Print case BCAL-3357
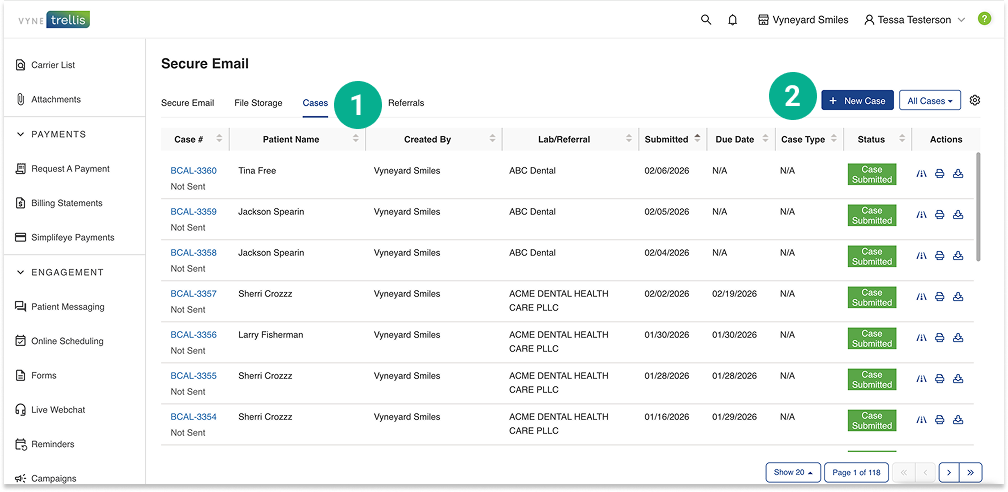1008x492 pixels. 939,297
